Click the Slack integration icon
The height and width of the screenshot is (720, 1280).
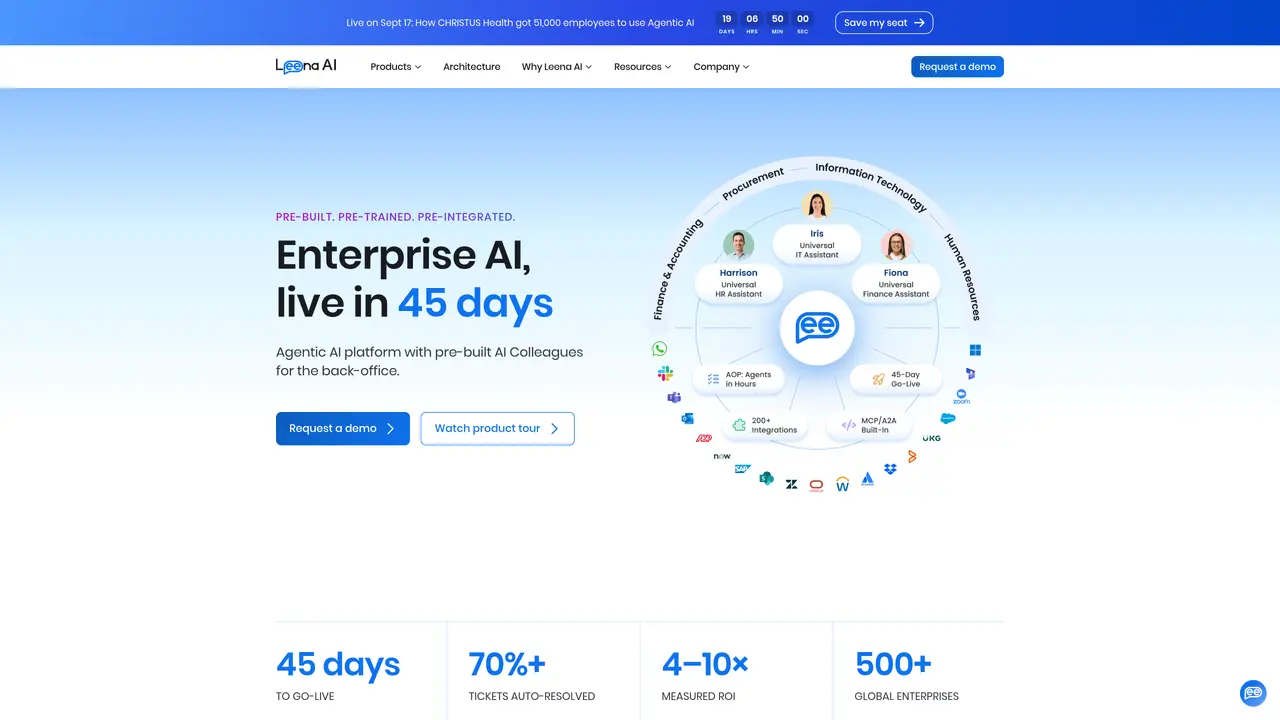665,373
